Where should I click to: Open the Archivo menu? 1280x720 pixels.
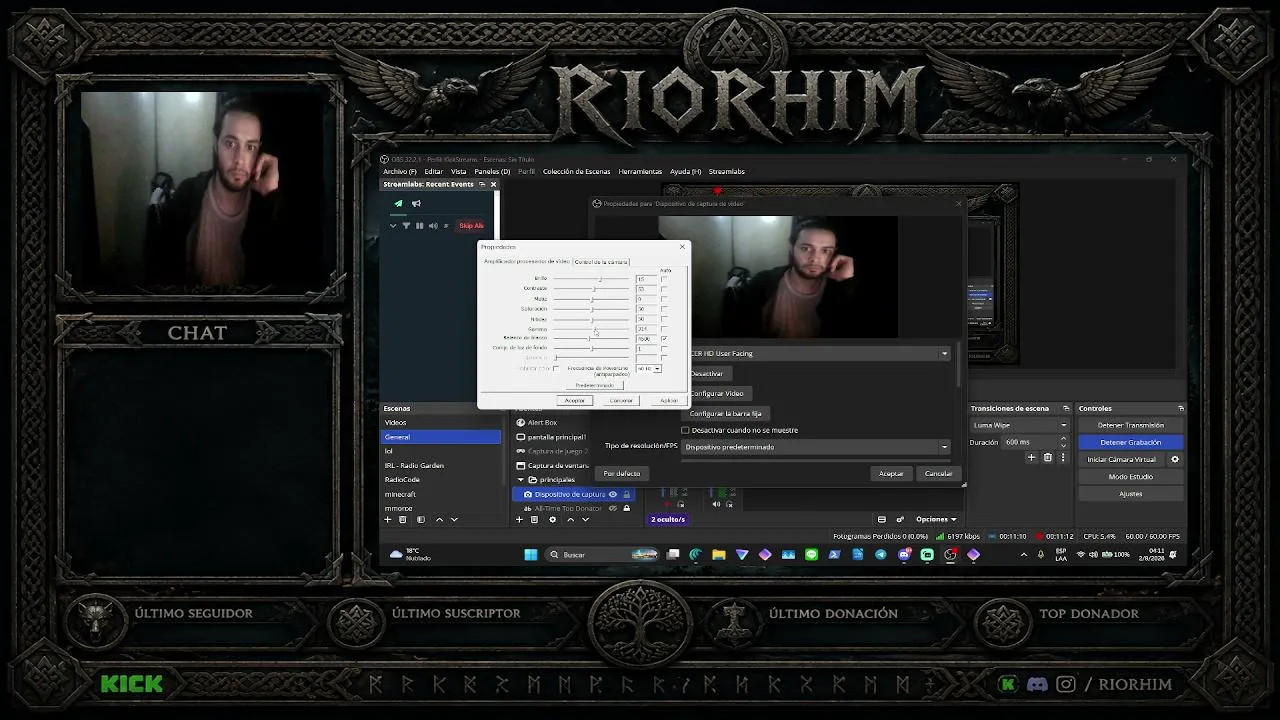tap(400, 171)
